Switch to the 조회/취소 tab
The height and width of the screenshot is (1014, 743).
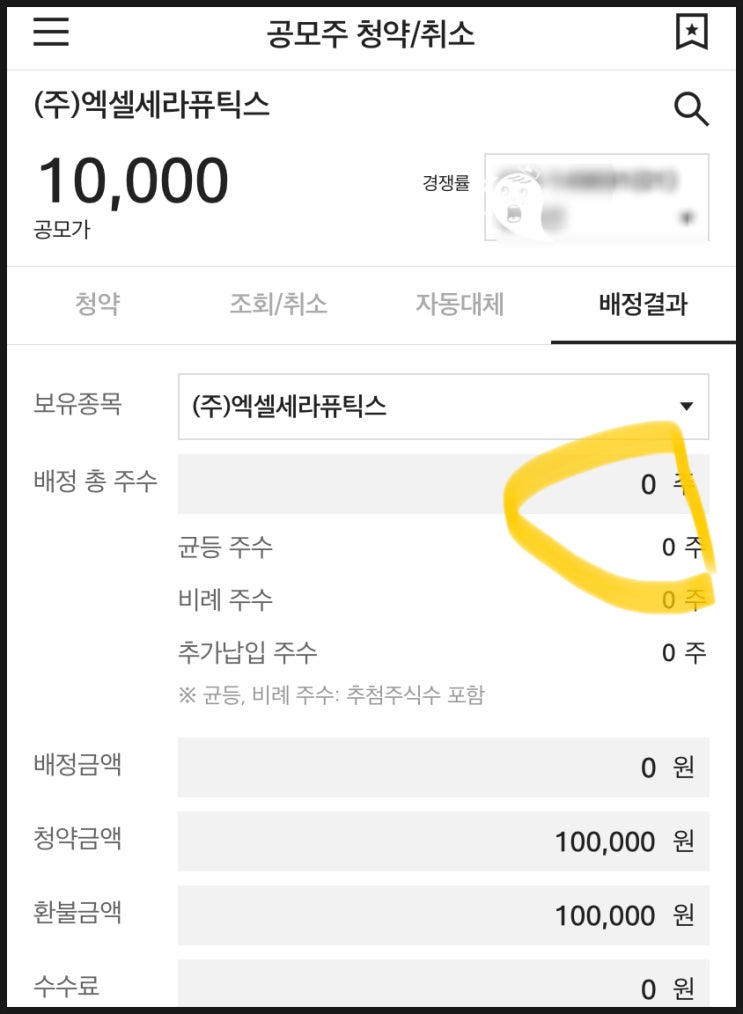279,304
